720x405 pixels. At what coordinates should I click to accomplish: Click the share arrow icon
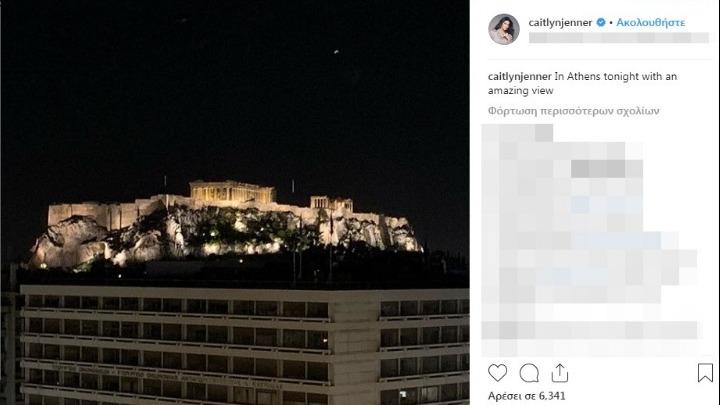pyautogui.click(x=560, y=373)
